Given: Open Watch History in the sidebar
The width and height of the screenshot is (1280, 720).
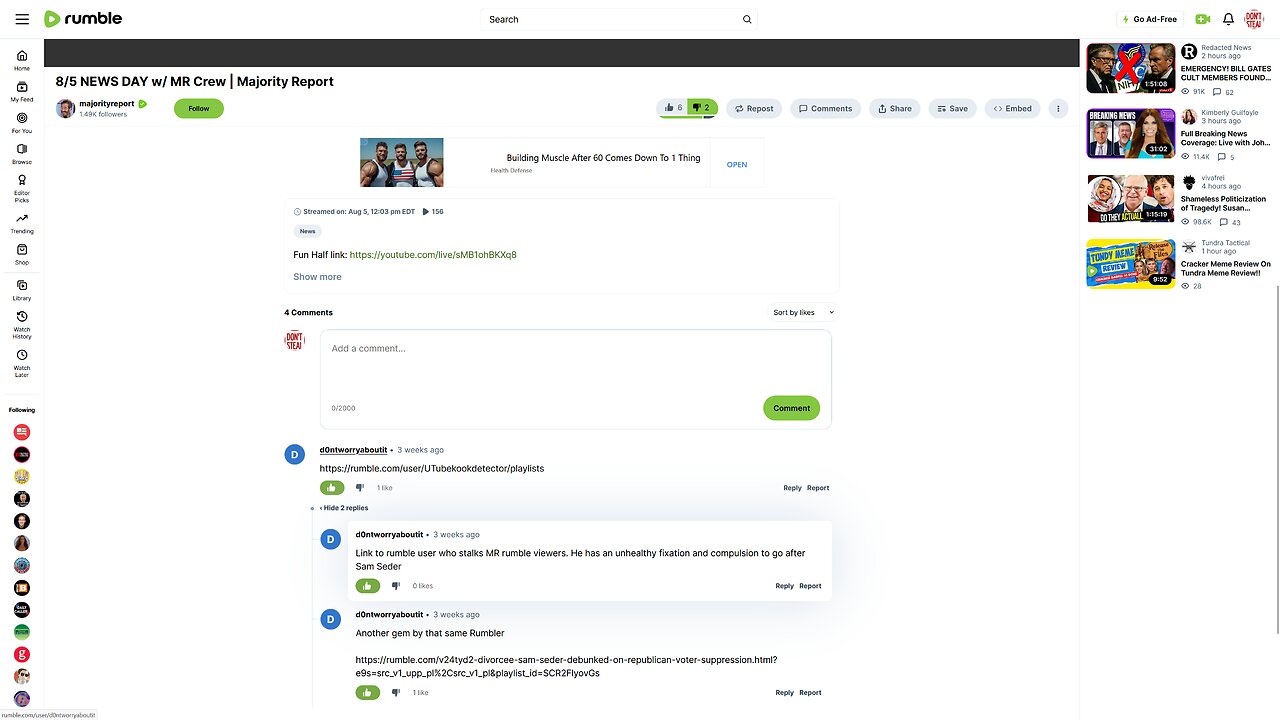Looking at the screenshot, I should click(22, 325).
